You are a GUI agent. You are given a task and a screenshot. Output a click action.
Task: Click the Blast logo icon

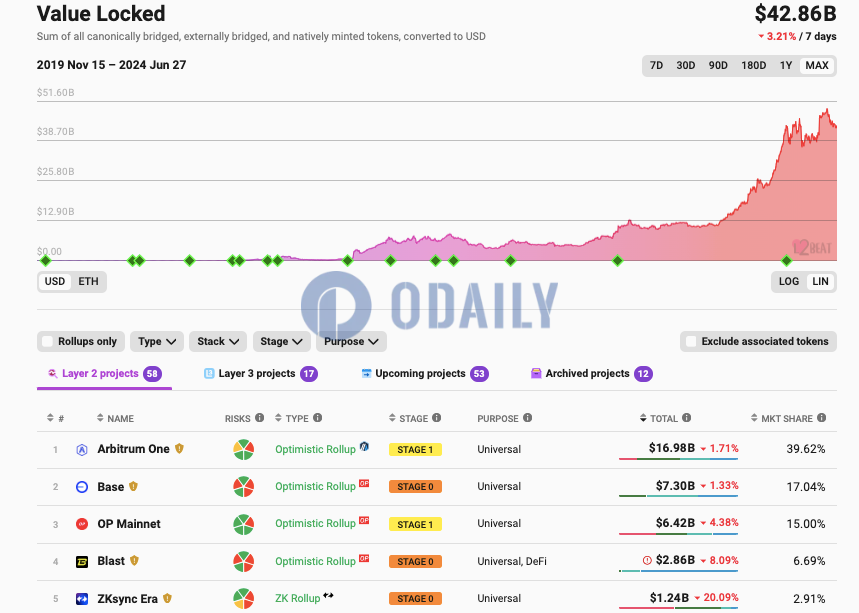[x=82, y=562]
